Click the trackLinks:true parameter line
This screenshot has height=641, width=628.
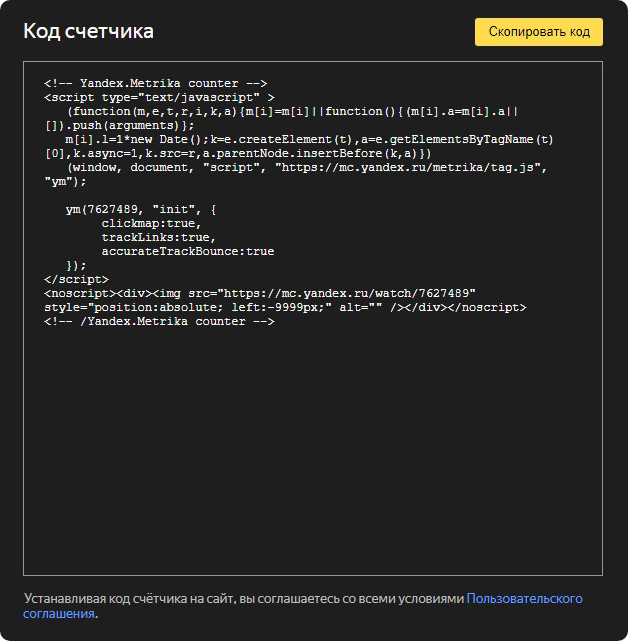point(158,238)
